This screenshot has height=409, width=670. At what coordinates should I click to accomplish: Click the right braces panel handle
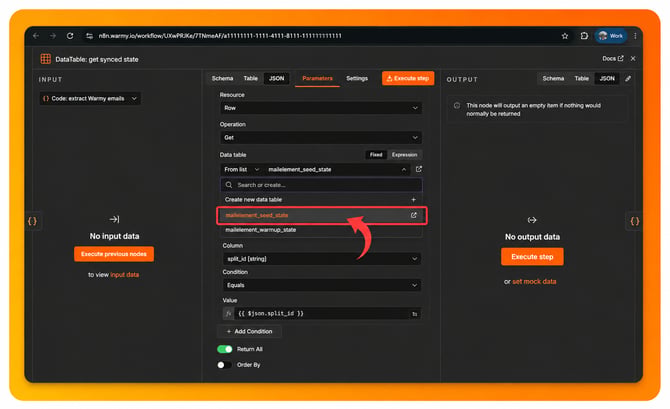coord(635,221)
